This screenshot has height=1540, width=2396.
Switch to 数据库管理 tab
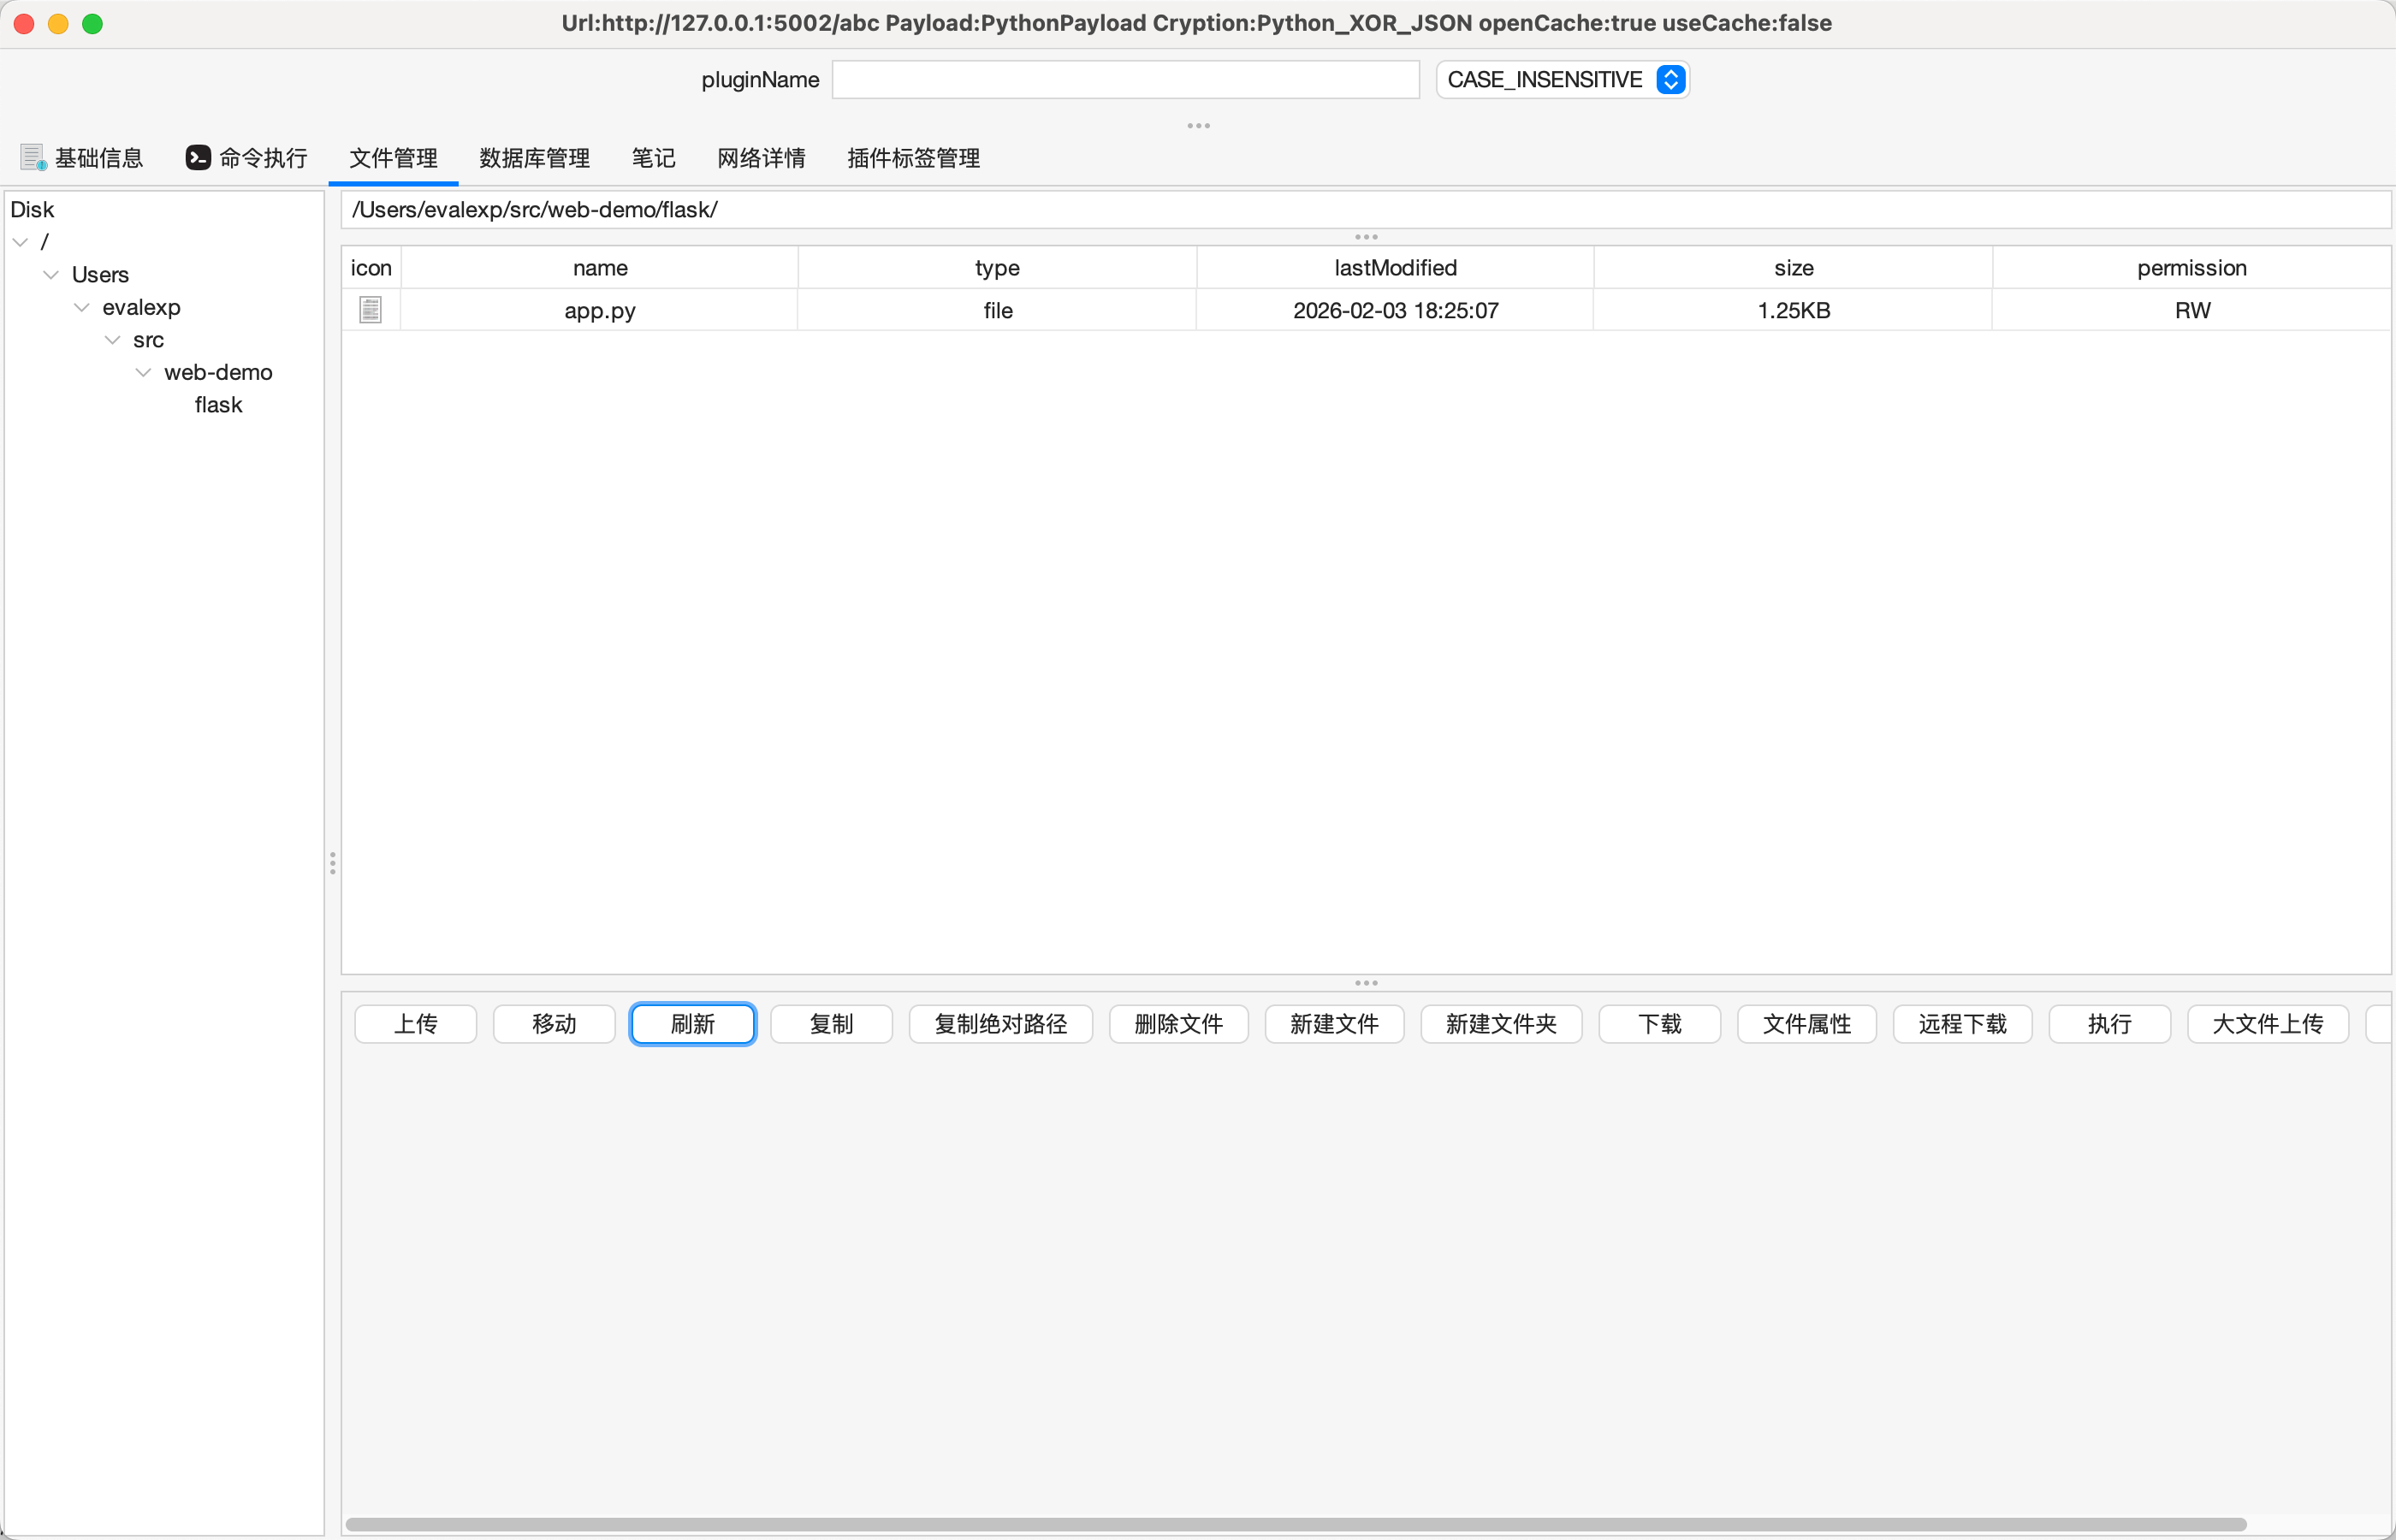(534, 158)
